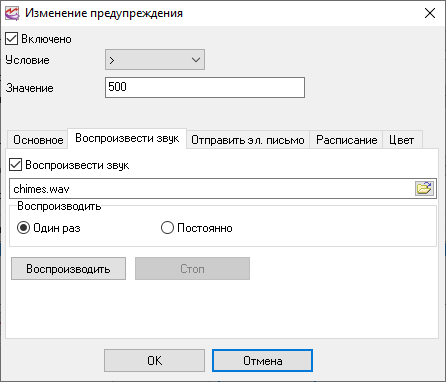Open the sound file browse folder icon
The width and height of the screenshot is (446, 382).
click(x=424, y=188)
